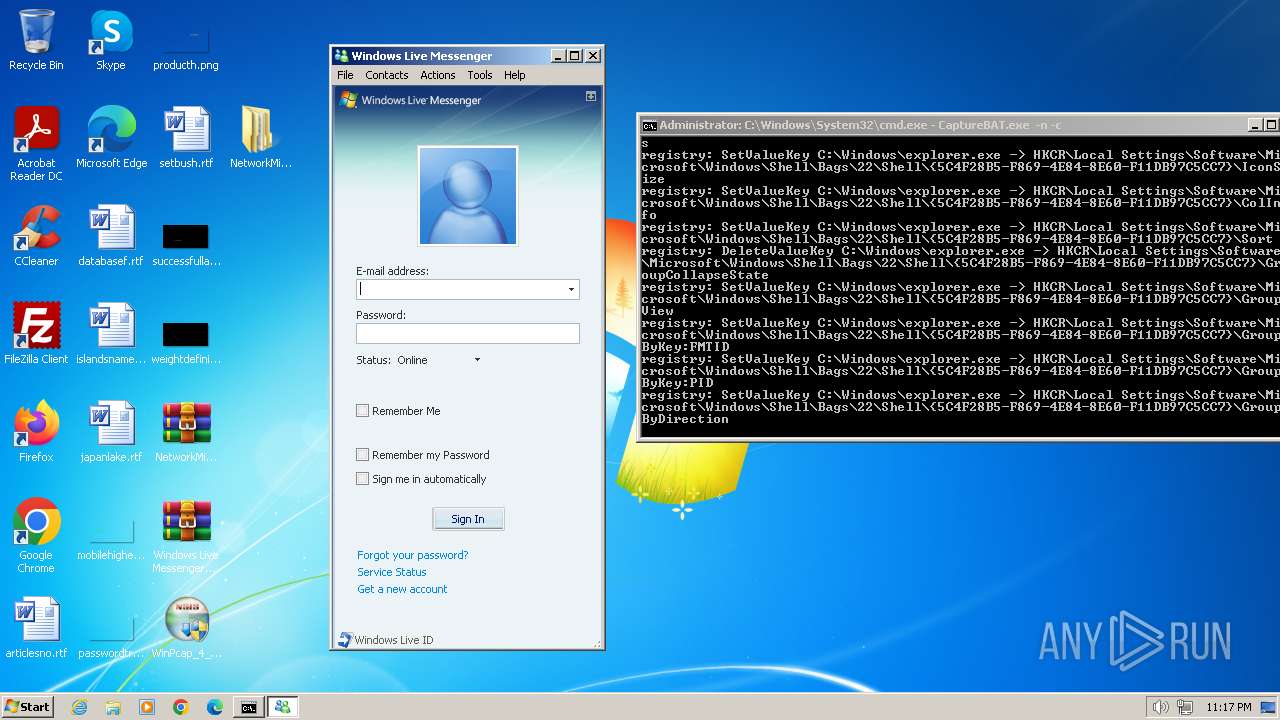Select the NetworkMi... WinRAR archive icon
The image size is (1280, 720).
tap(186, 432)
